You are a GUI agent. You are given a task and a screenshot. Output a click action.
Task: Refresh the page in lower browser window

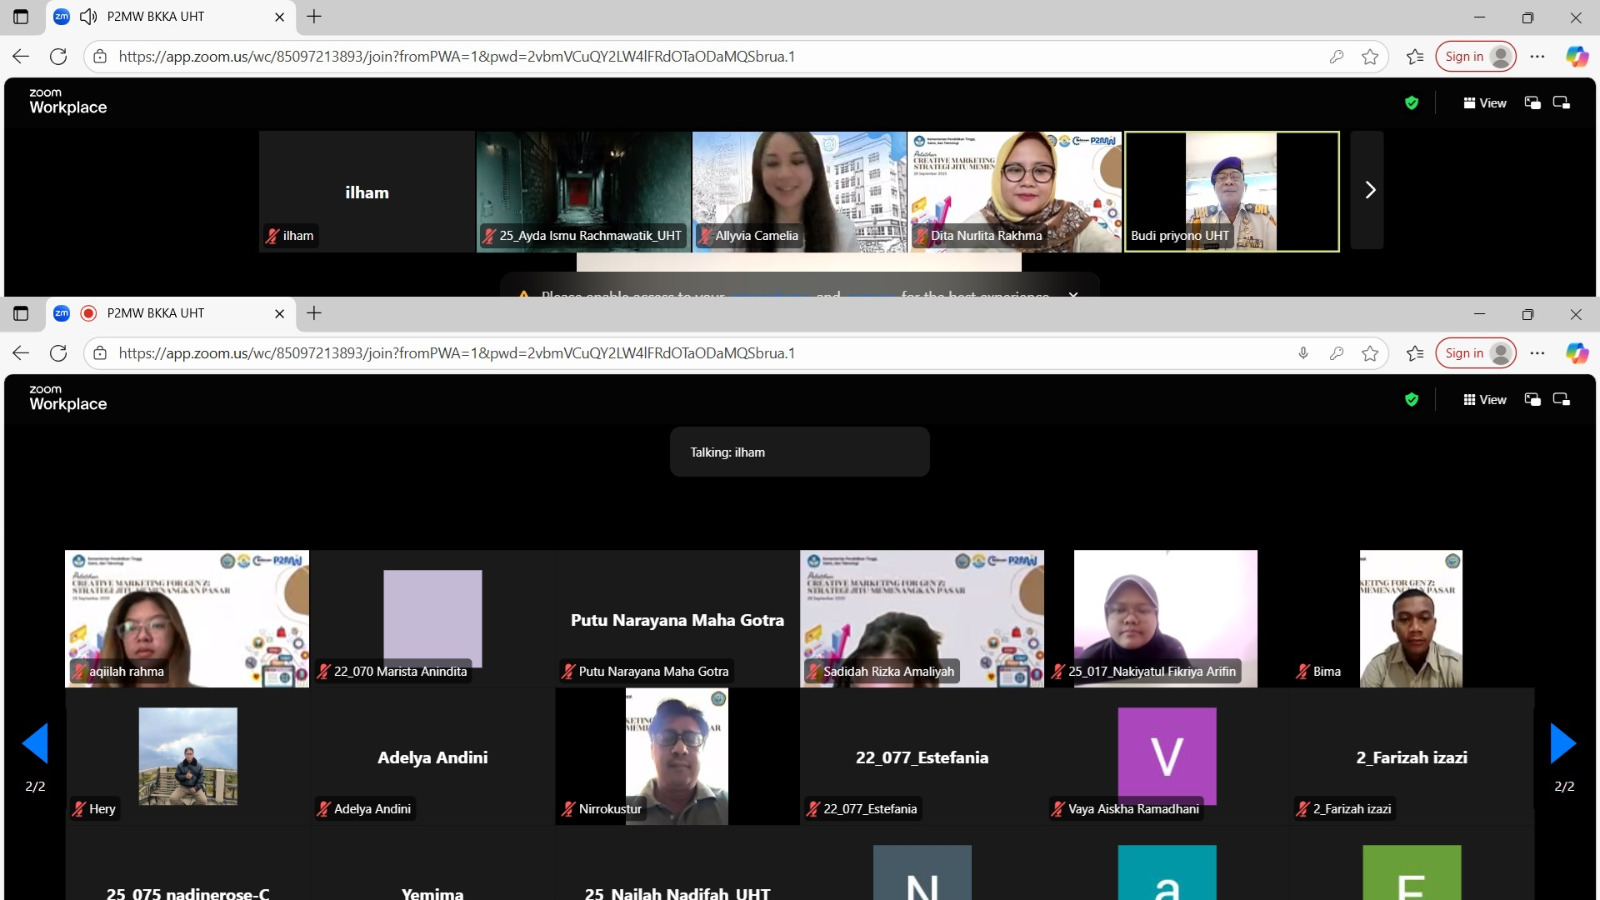coord(59,353)
